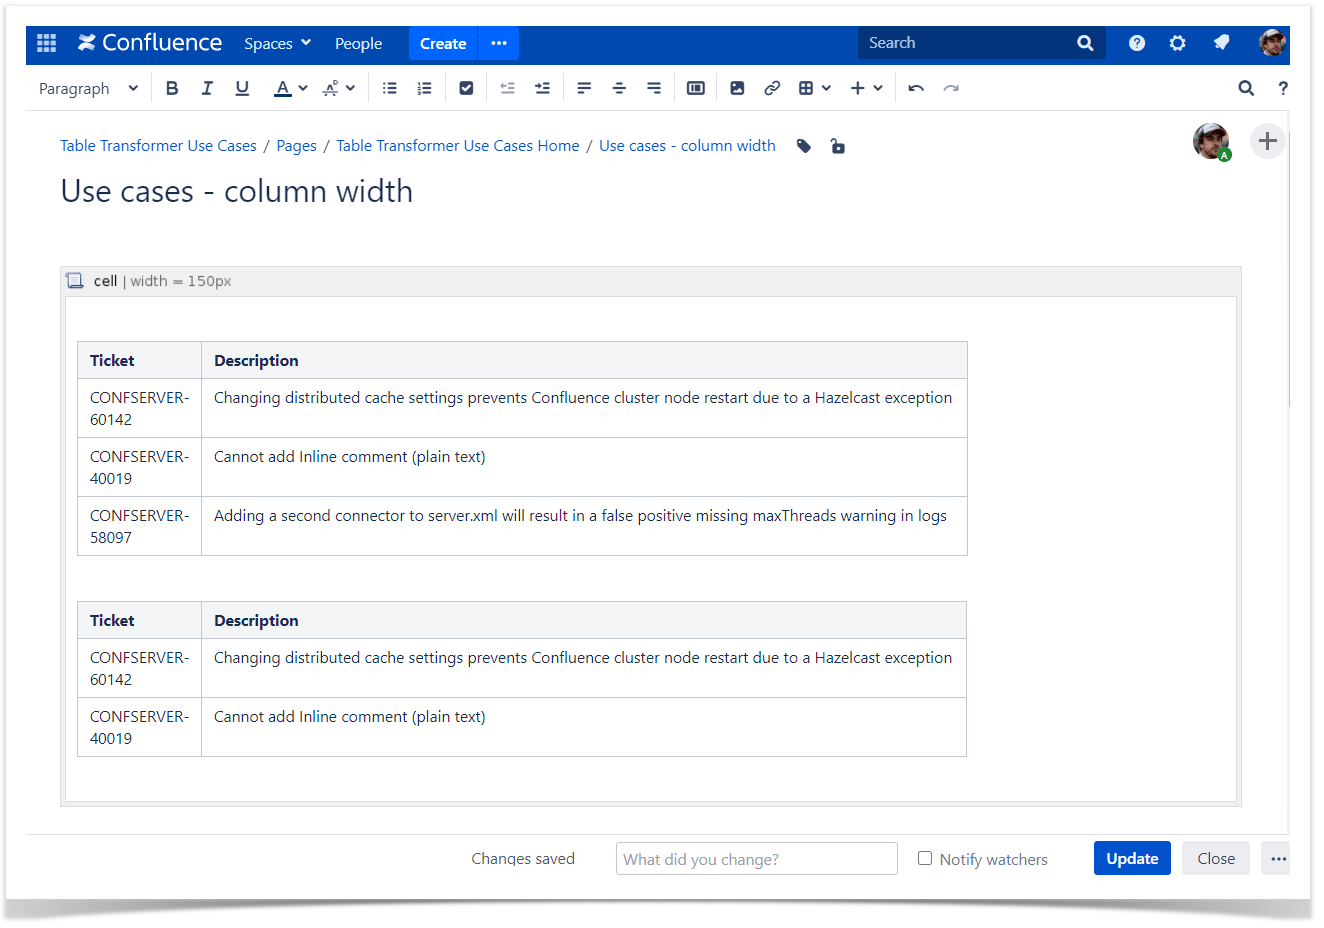Select the cell macro header
This screenshot has width=1324, height=928.
click(650, 281)
